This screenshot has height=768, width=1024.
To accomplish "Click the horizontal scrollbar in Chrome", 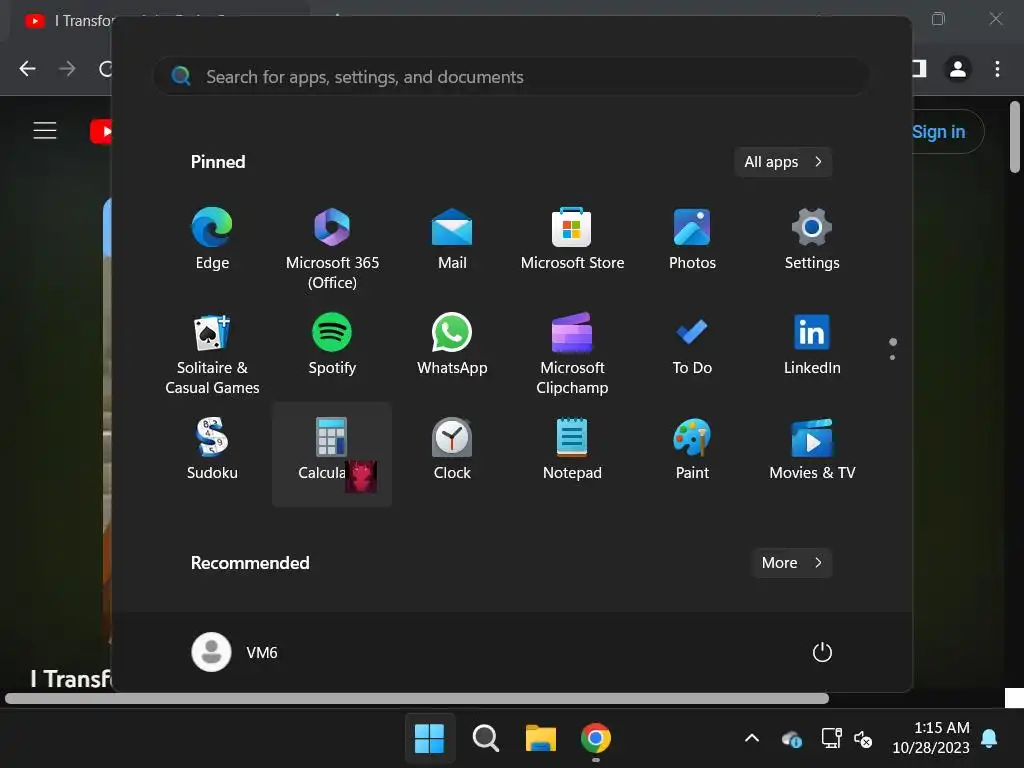I will point(417,698).
